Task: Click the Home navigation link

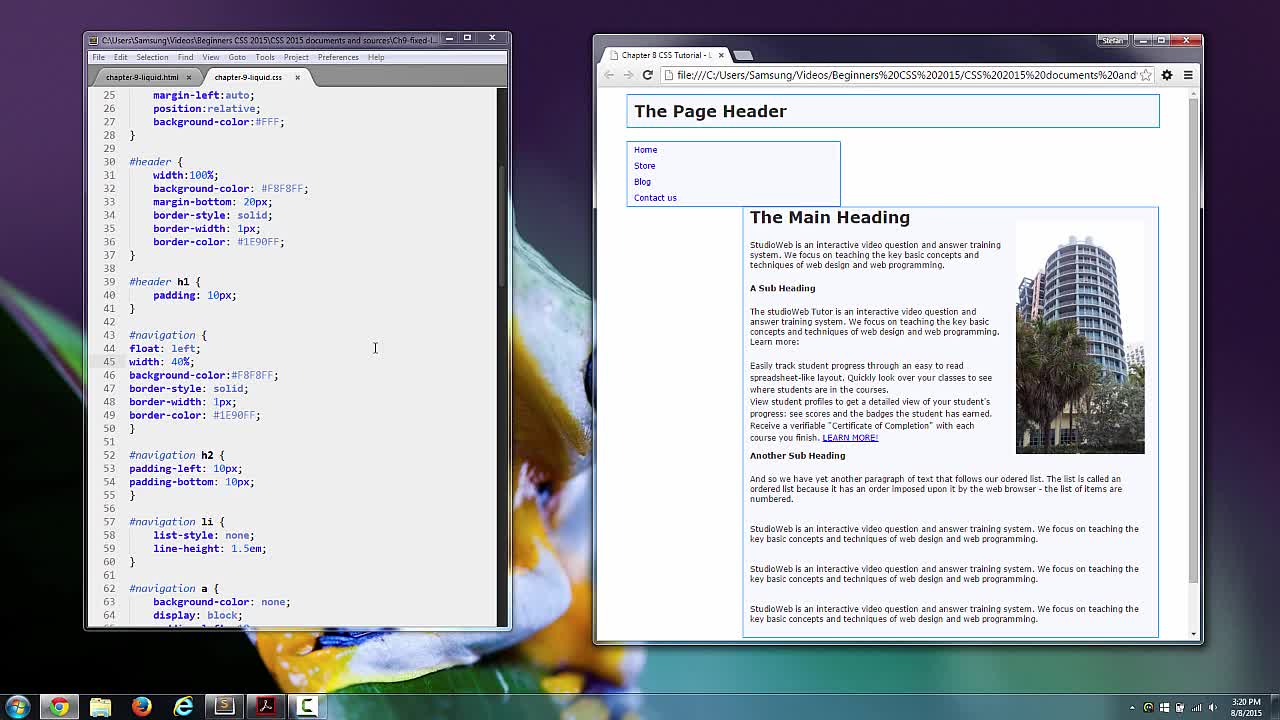Action: (645, 150)
